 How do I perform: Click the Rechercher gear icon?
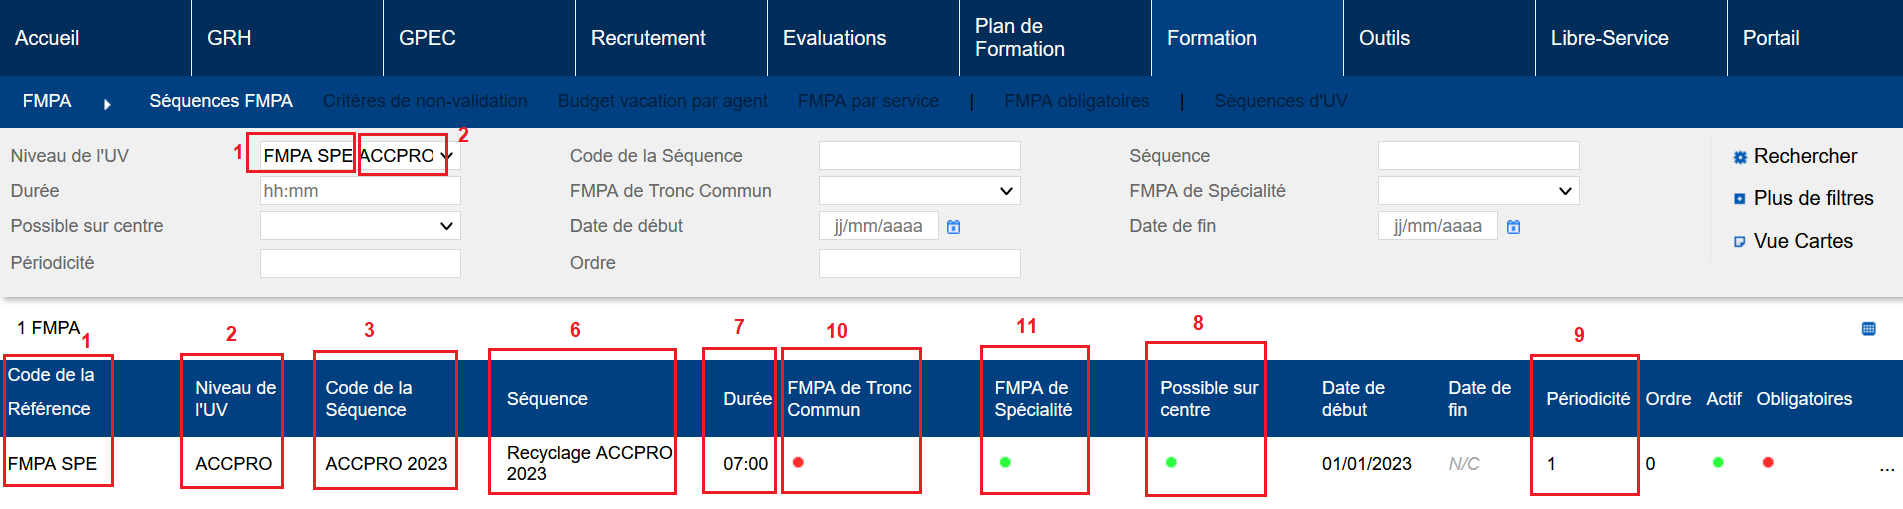[1740, 157]
